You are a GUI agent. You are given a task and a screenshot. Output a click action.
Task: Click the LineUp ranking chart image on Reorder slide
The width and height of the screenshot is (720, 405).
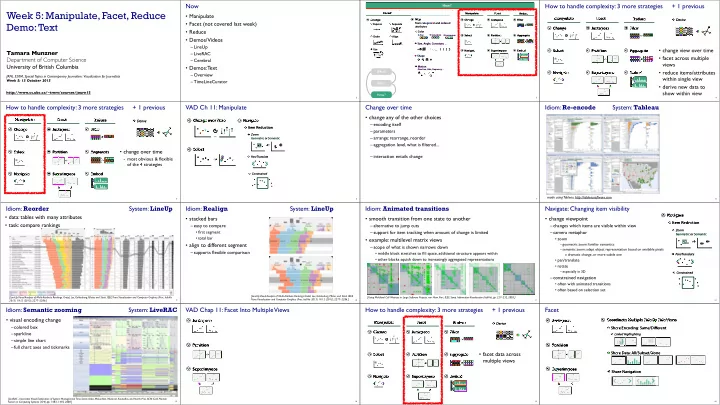(x=92, y=259)
